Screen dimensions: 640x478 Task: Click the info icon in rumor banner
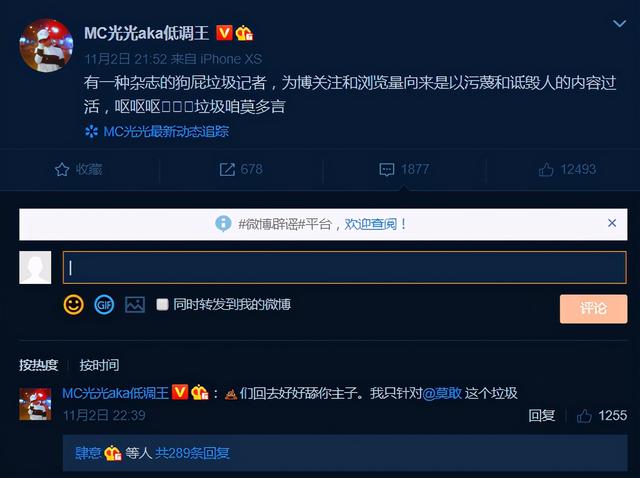coord(223,223)
